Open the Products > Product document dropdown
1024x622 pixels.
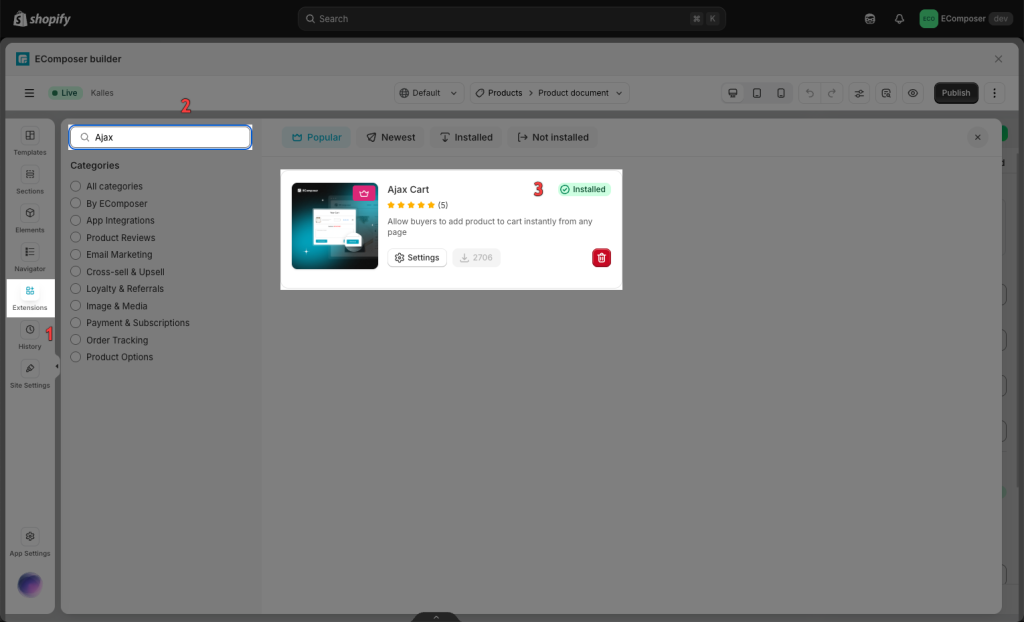click(x=549, y=93)
